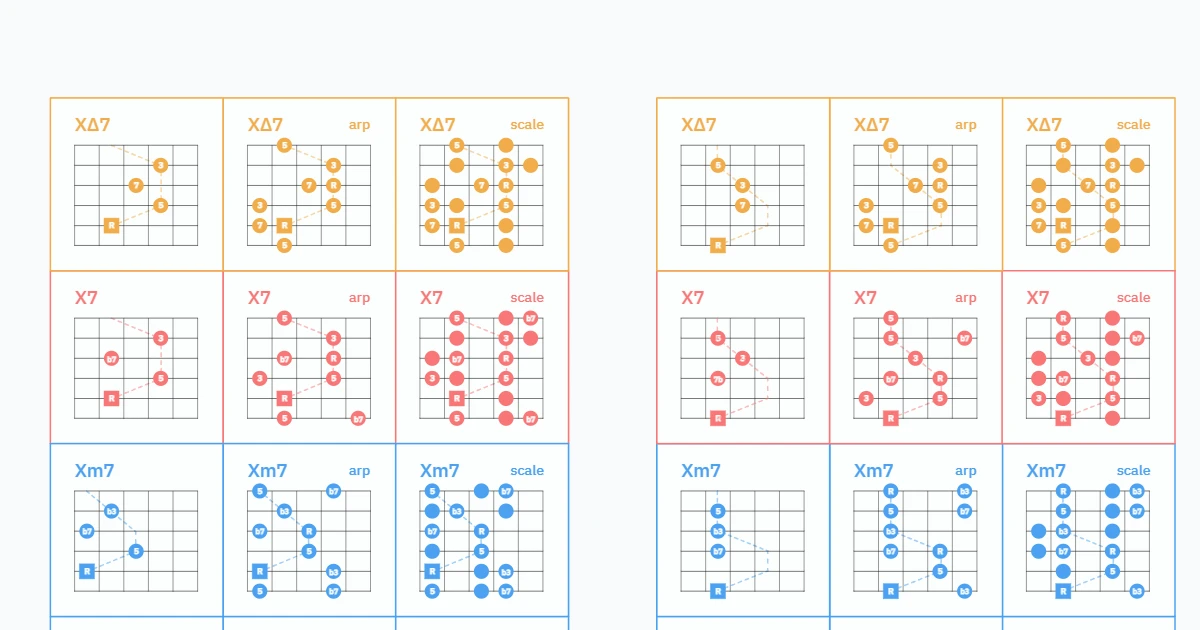Click b7 note dot in left-panel X7 chord diagram
1200x630 pixels.
111,358
